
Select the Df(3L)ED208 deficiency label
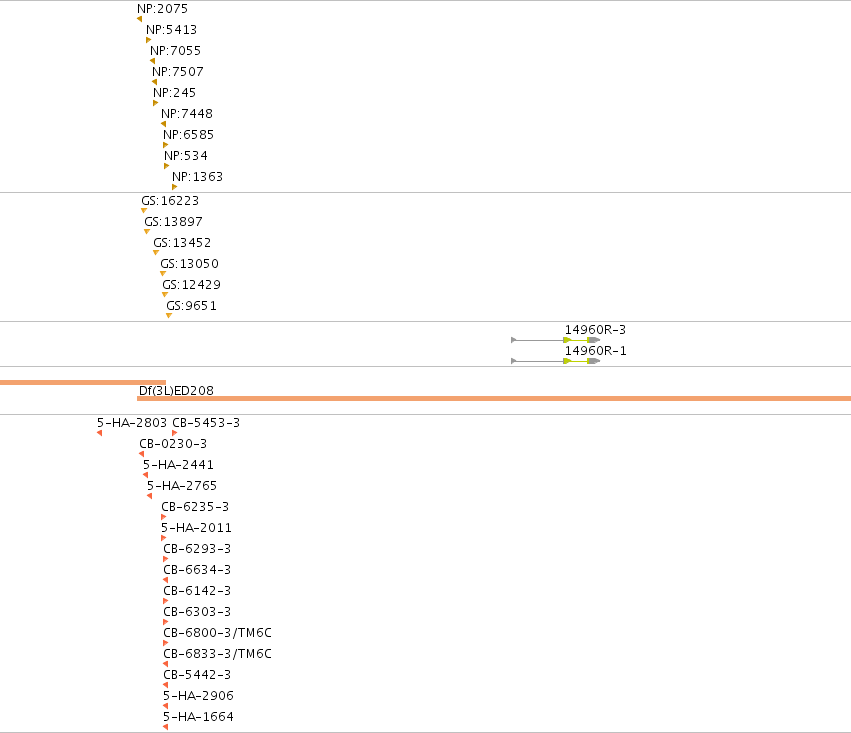pyautogui.click(x=176, y=391)
